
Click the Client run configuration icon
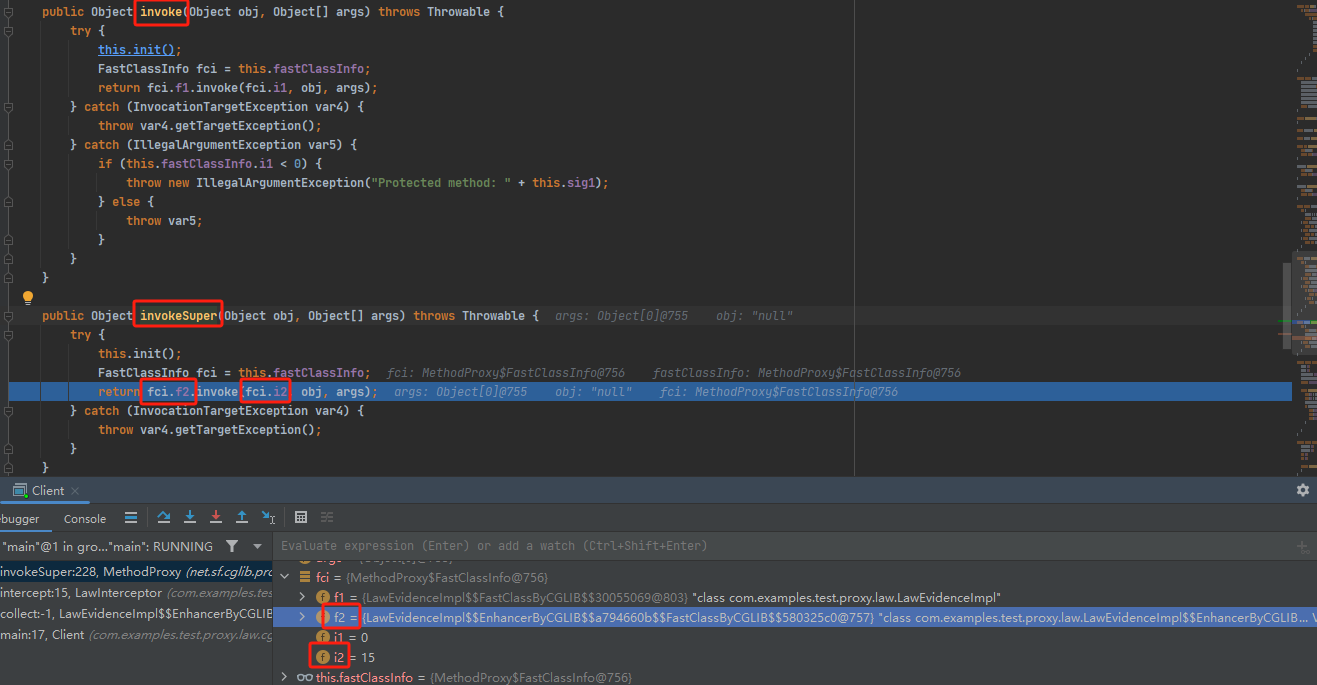click(20, 490)
